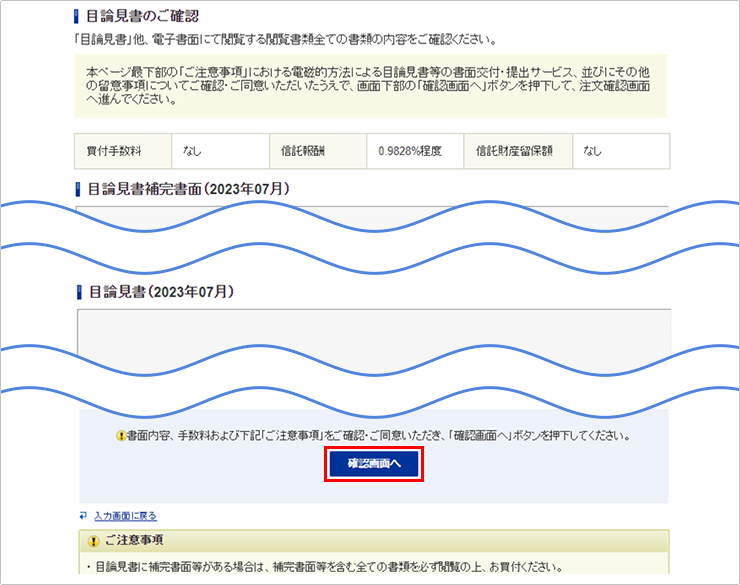Click the blue marker beside 目論見書(2023年07月)
The image size is (740, 585).
(x=78, y=292)
